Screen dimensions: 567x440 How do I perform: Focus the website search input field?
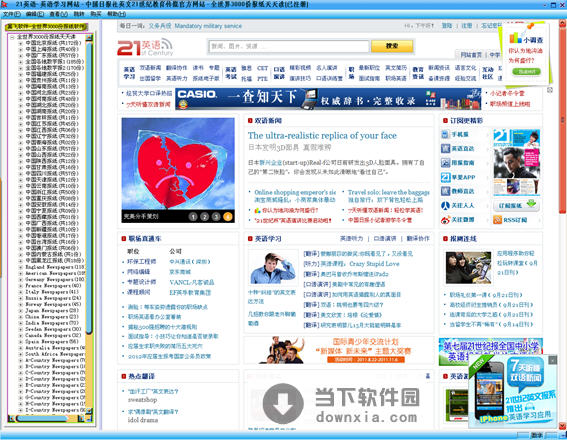(x=289, y=46)
